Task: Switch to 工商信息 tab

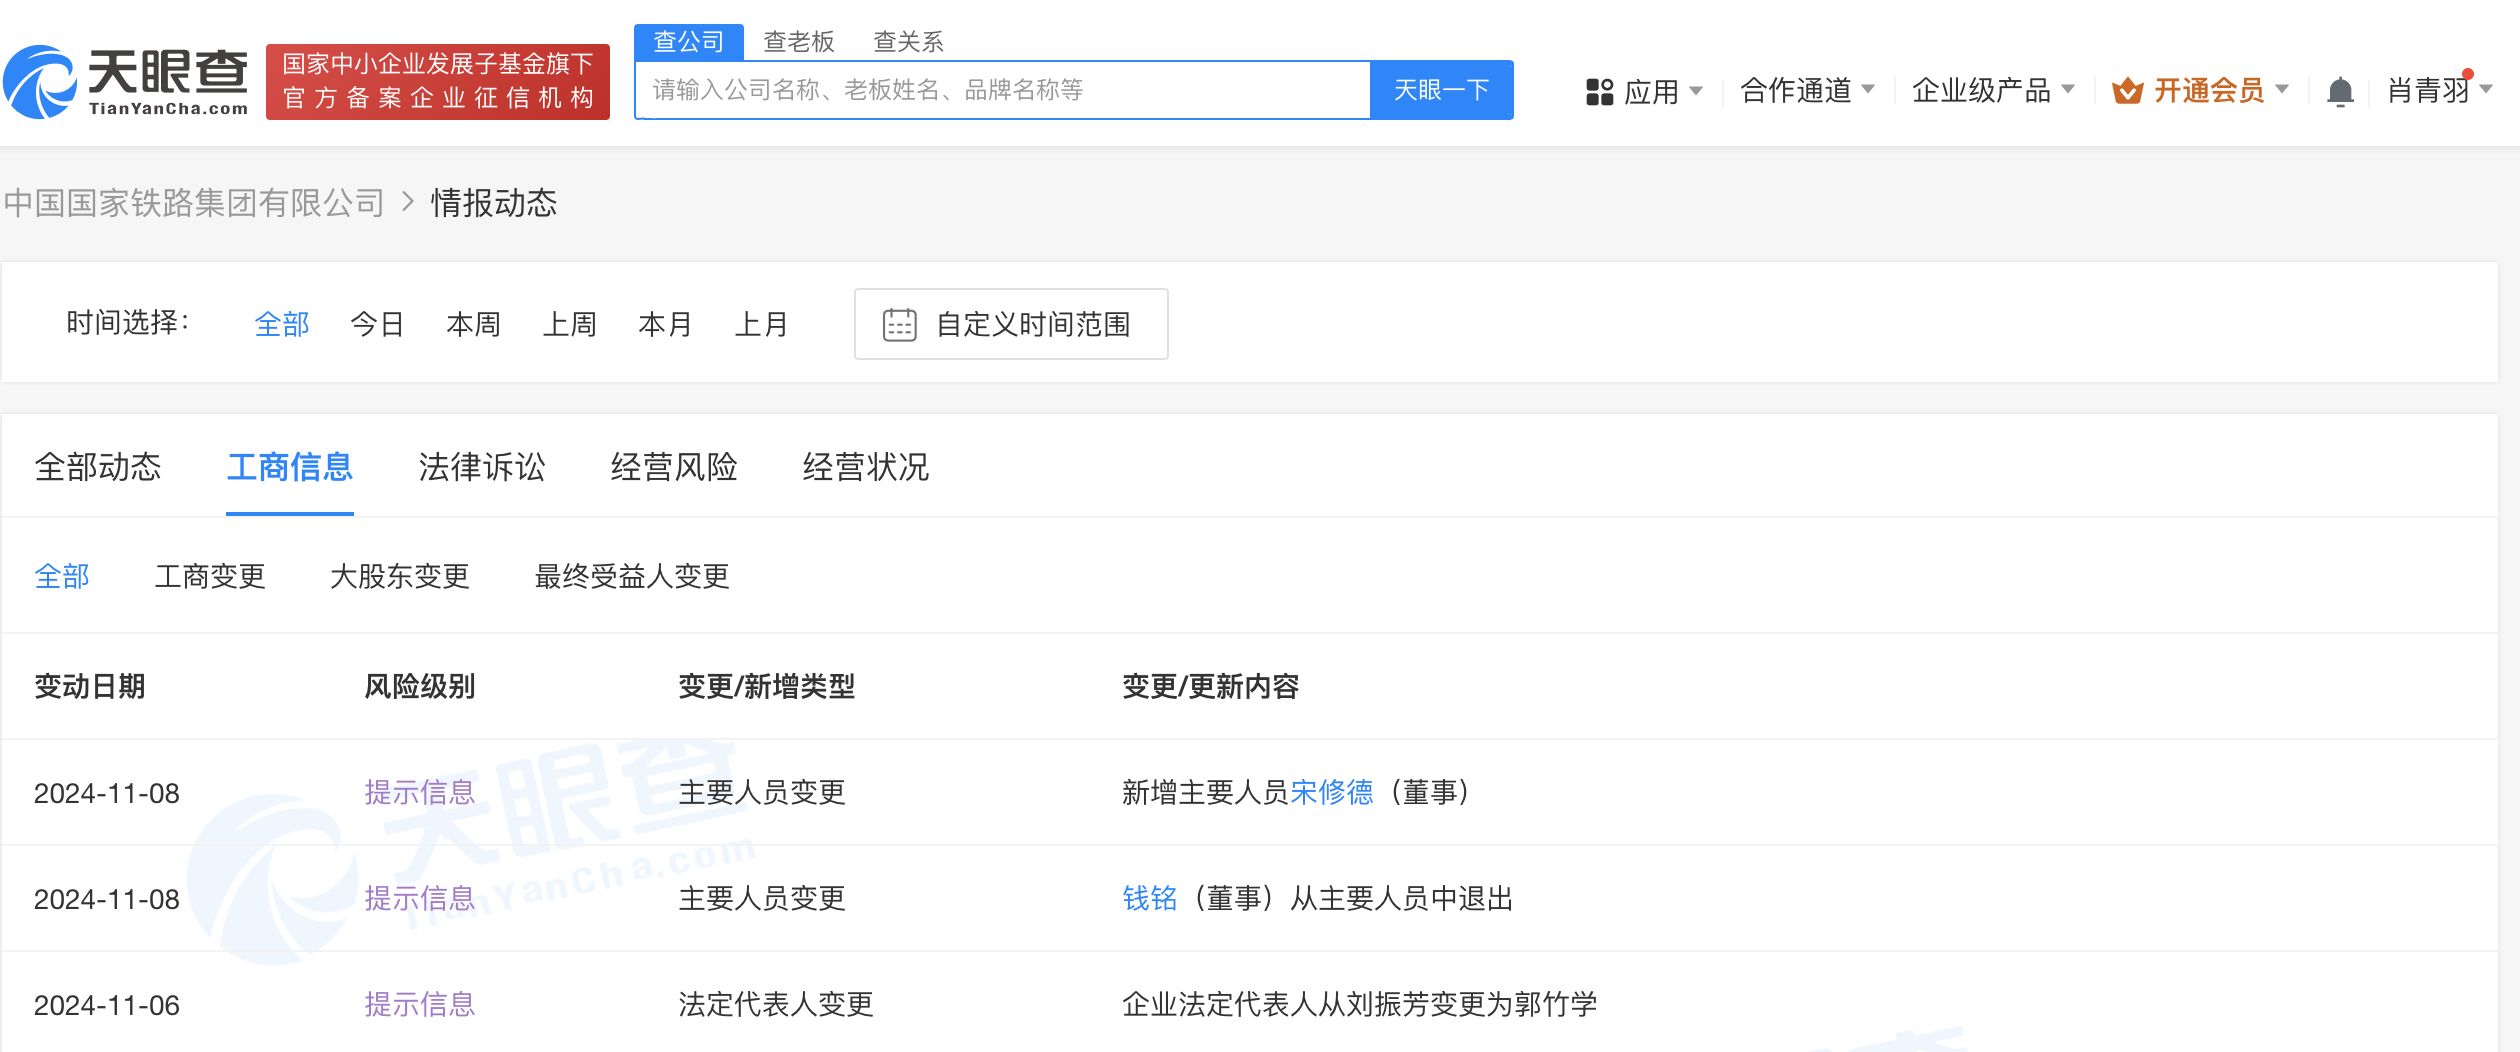Action: (290, 467)
